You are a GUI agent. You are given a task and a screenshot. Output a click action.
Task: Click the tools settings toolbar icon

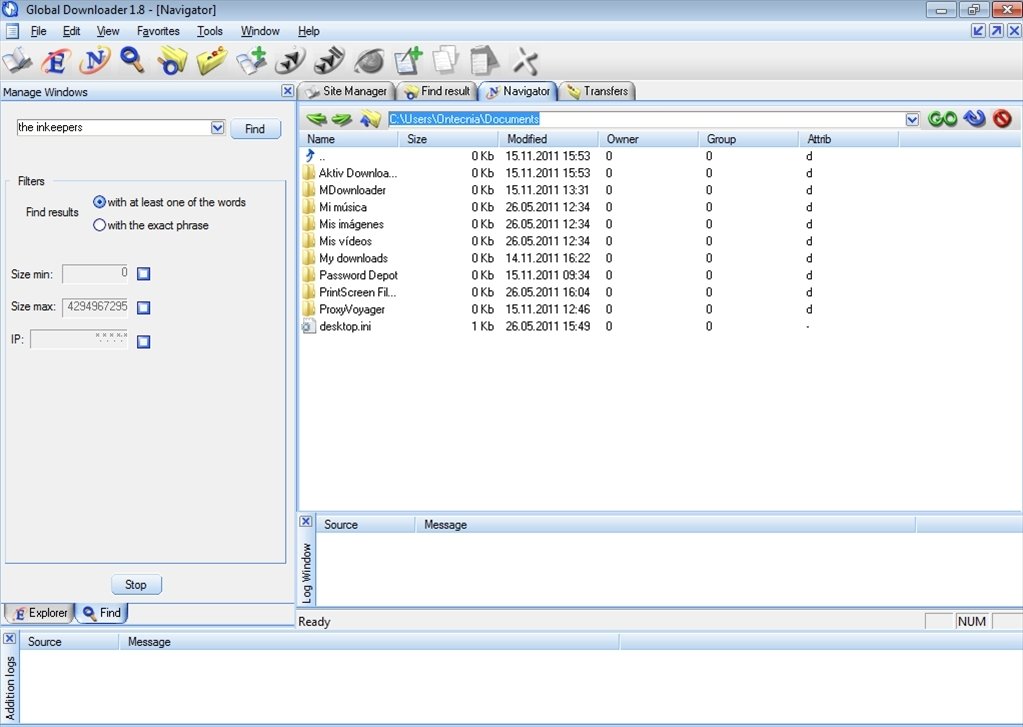(525, 61)
